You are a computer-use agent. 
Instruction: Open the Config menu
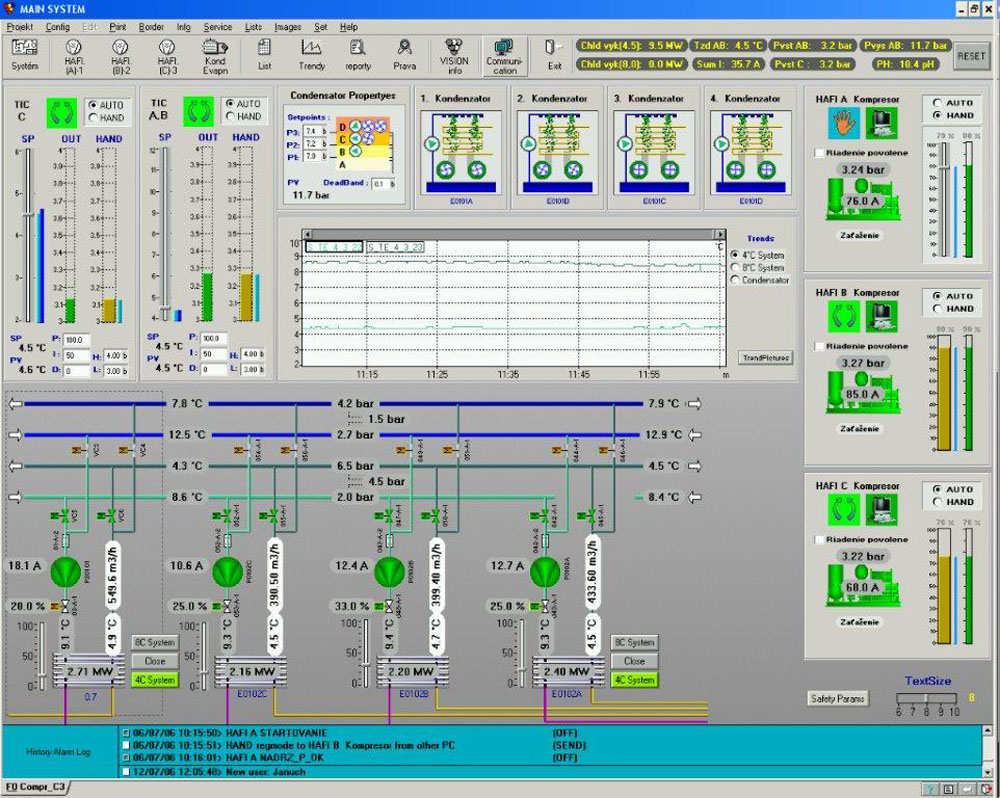tap(58, 27)
